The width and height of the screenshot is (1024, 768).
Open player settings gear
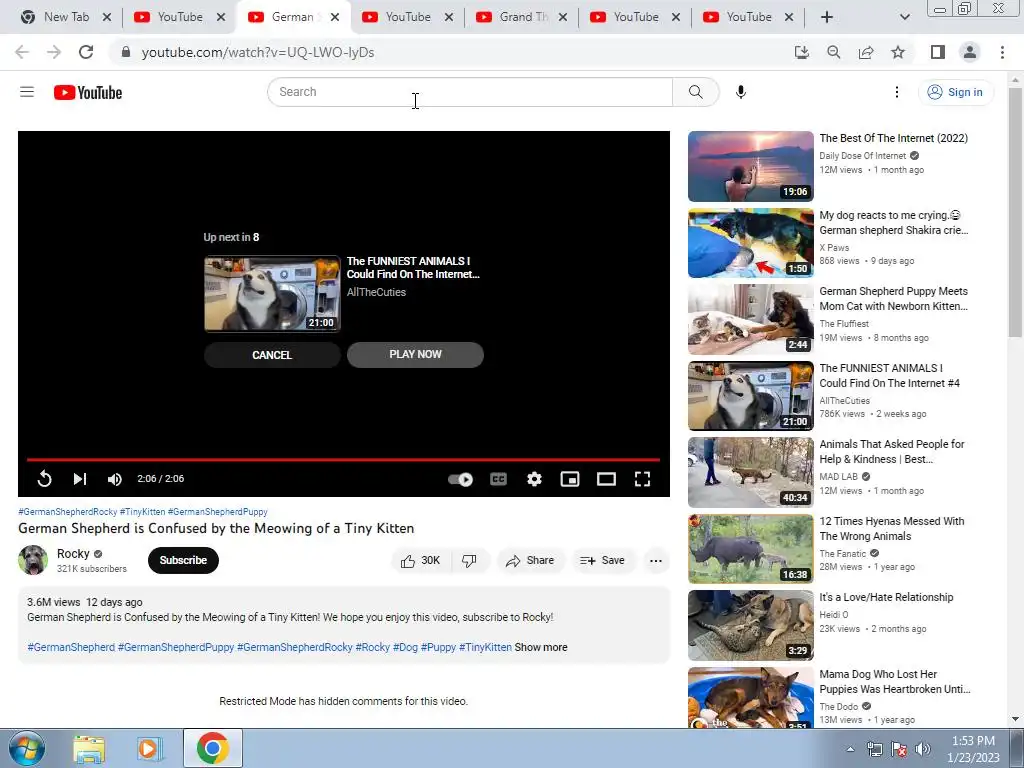534,479
